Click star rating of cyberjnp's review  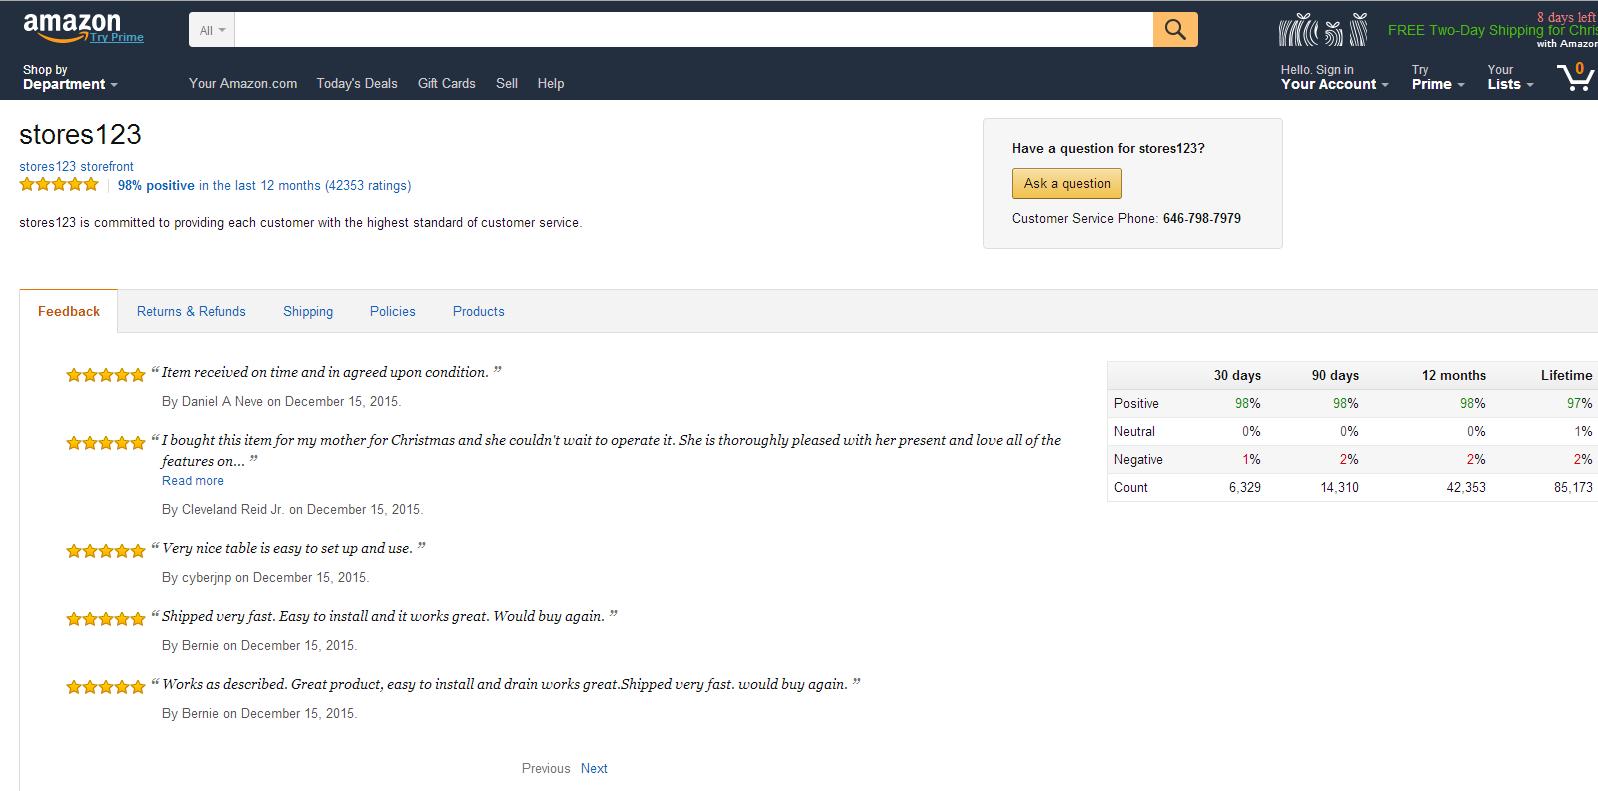click(105, 551)
